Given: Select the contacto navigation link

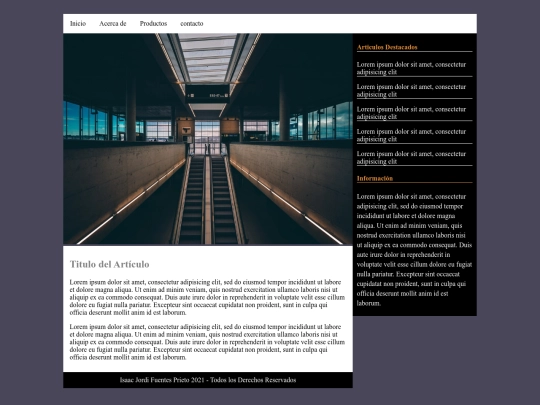Looking at the screenshot, I should coord(192,24).
